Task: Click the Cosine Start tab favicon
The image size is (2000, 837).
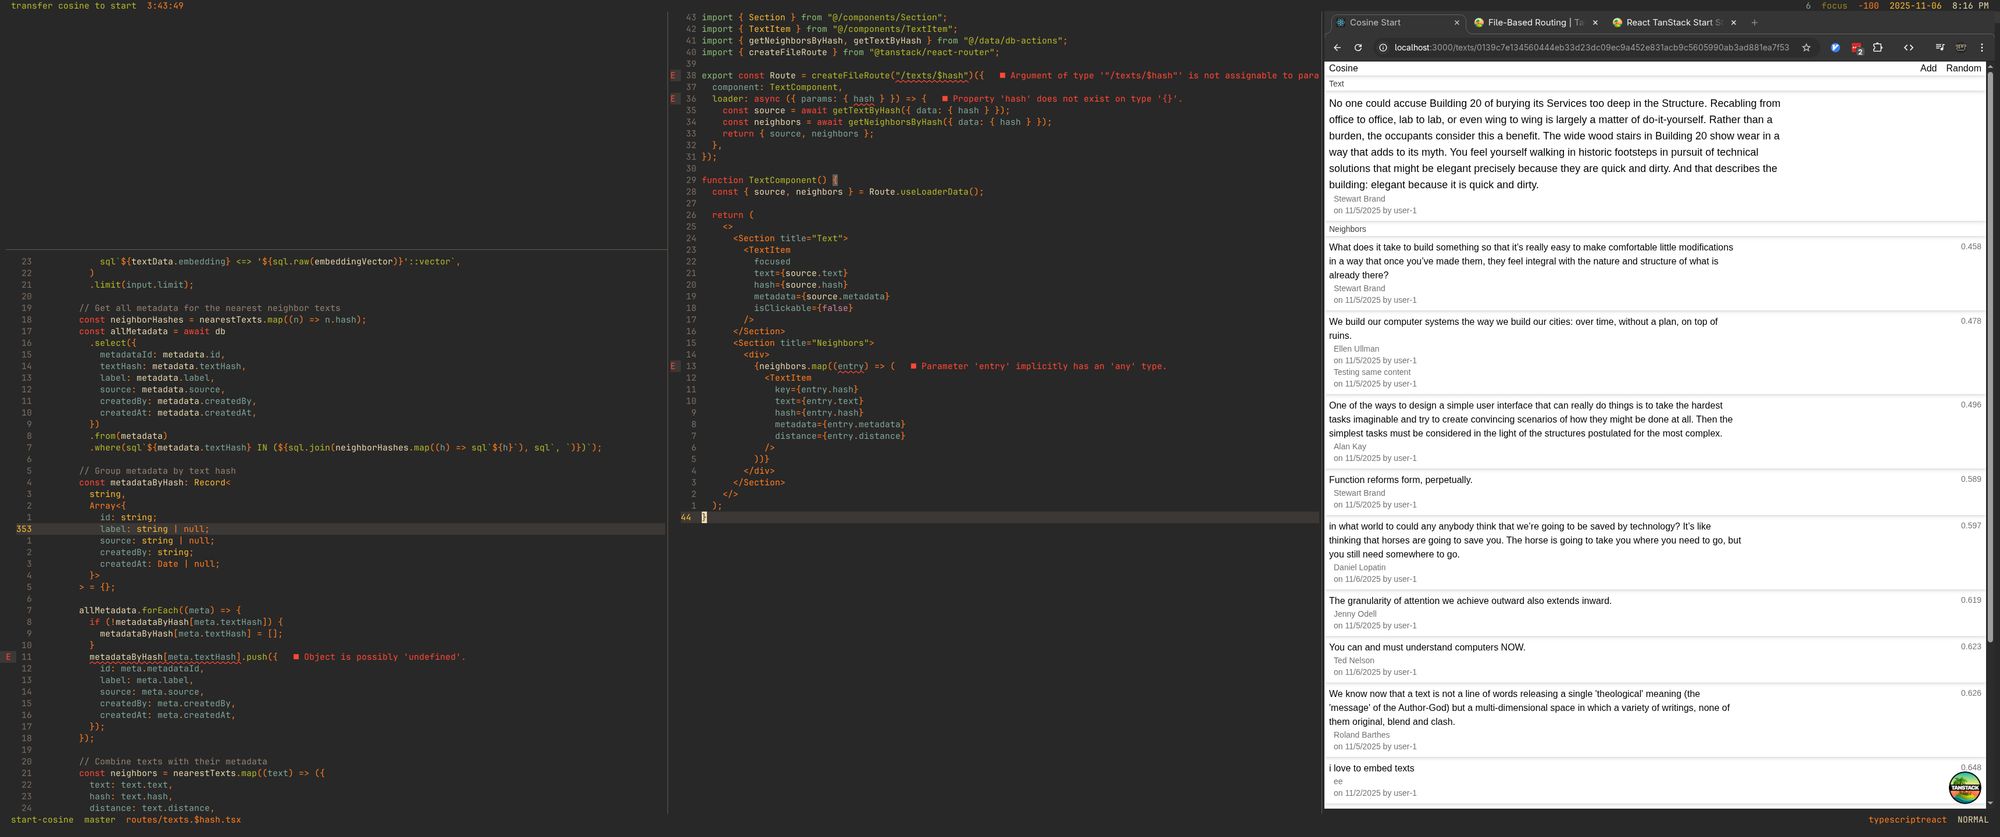Action: [x=1340, y=22]
